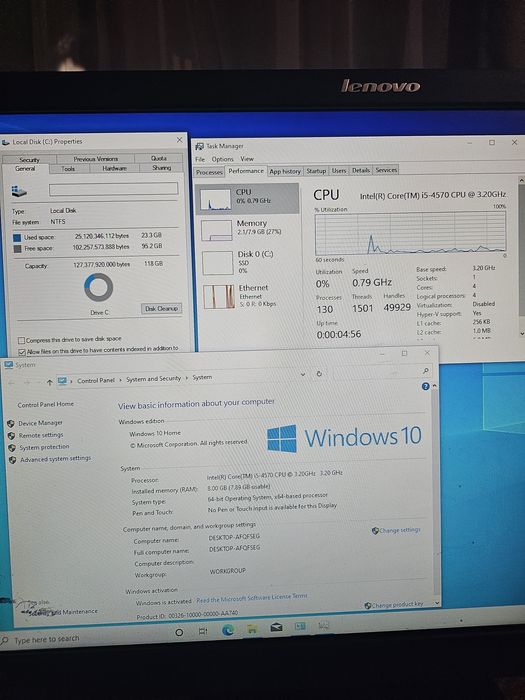The height and width of the screenshot is (700, 525).
Task: Click Back arrow in System window
Action: [x=12, y=383]
